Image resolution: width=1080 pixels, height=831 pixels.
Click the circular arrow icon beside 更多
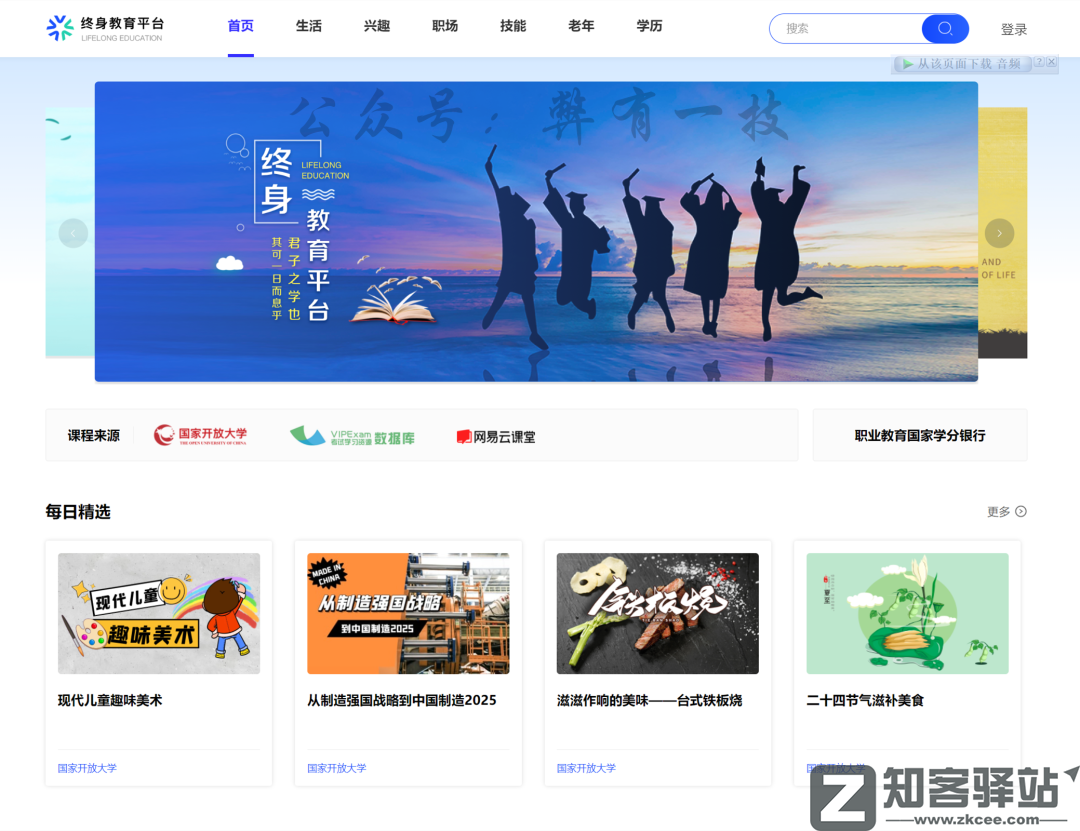(x=1019, y=511)
